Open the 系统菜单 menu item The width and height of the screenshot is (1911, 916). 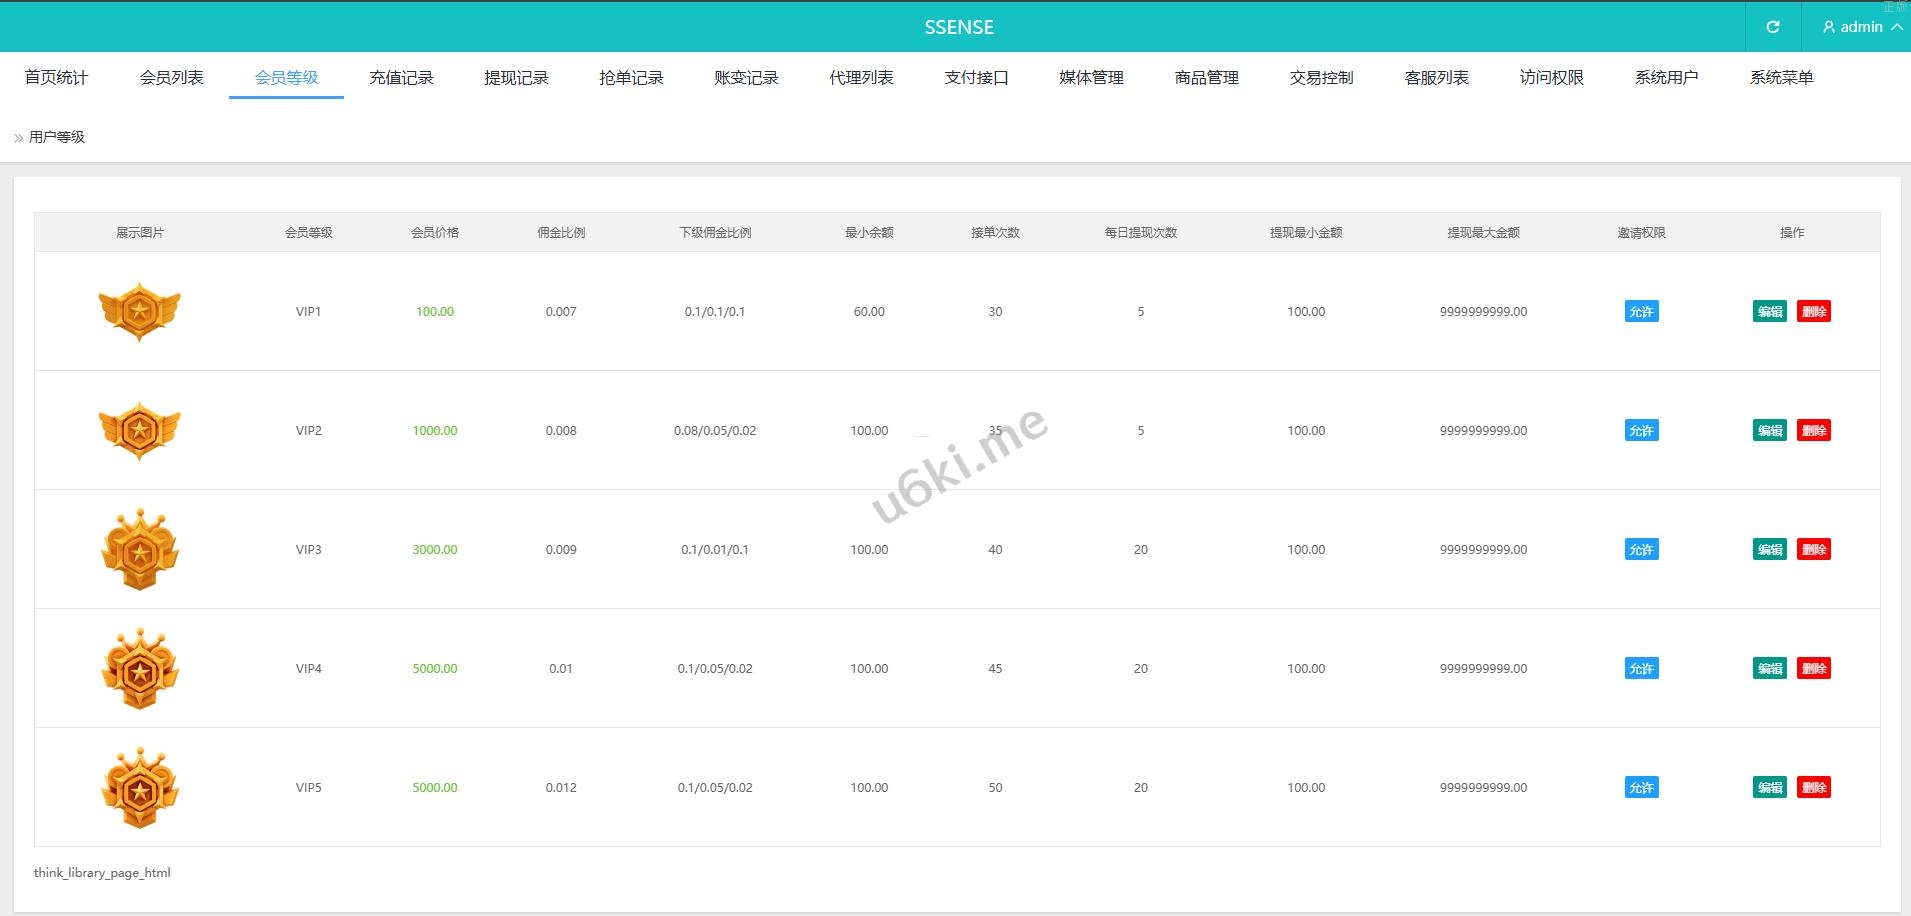(x=1781, y=77)
